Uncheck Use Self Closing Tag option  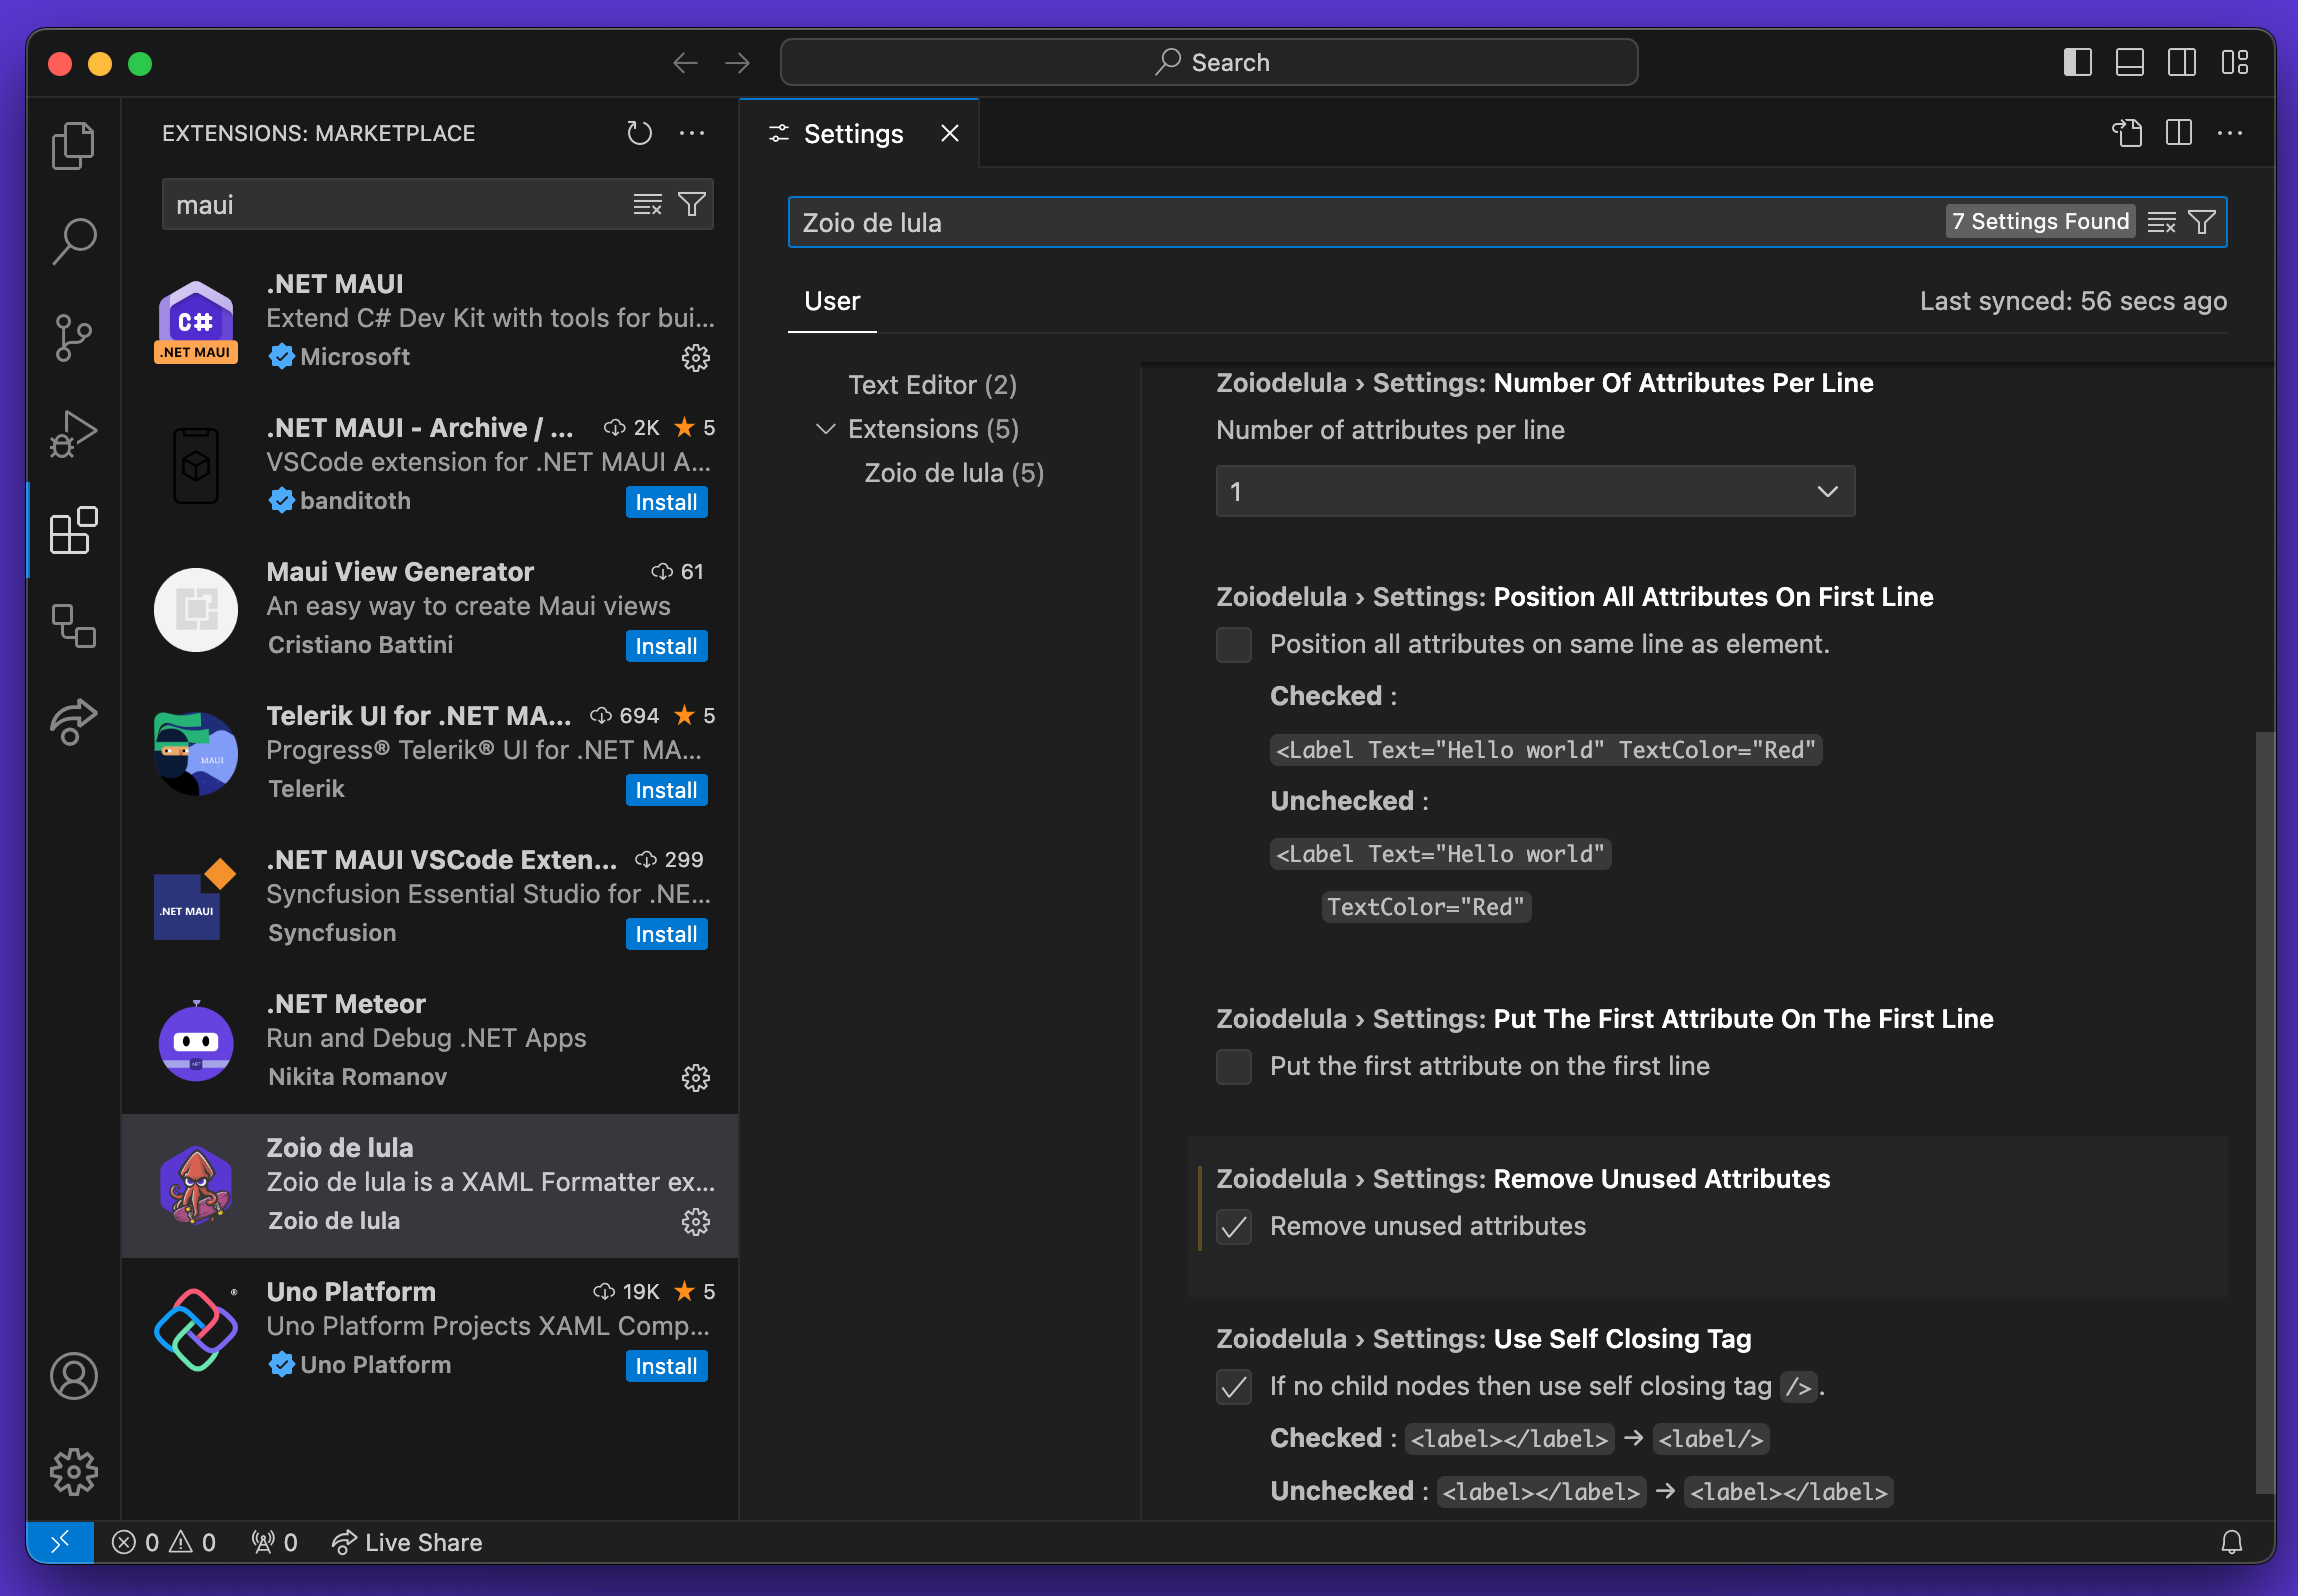click(x=1234, y=1386)
